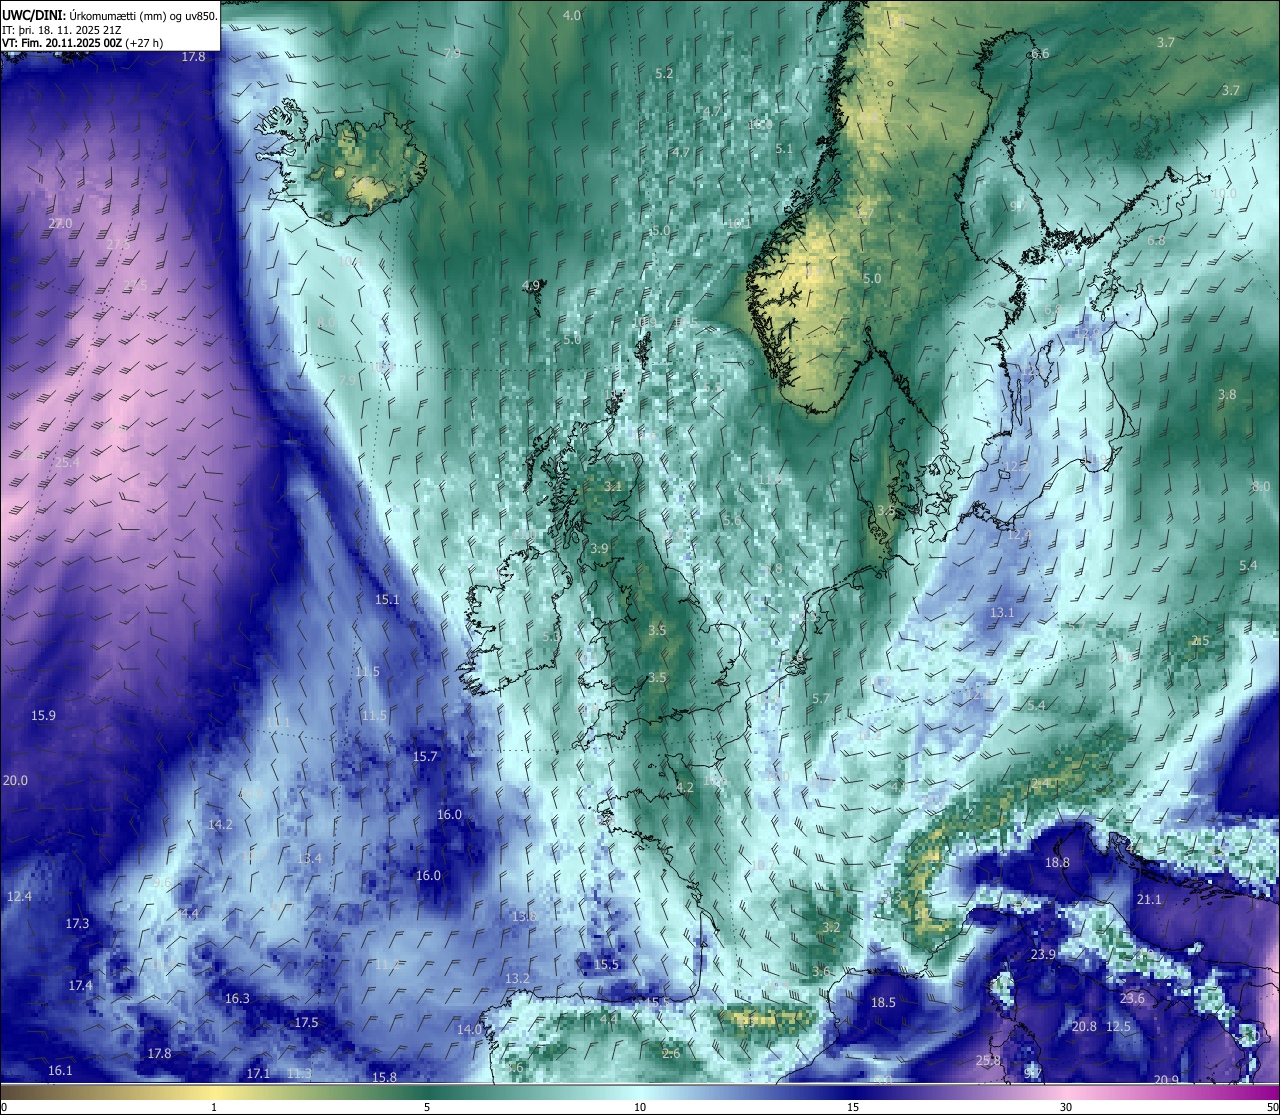Image resolution: width=1280 pixels, height=1115 pixels.
Task: Select the 8.0 value at the right edge
Action: [1261, 486]
